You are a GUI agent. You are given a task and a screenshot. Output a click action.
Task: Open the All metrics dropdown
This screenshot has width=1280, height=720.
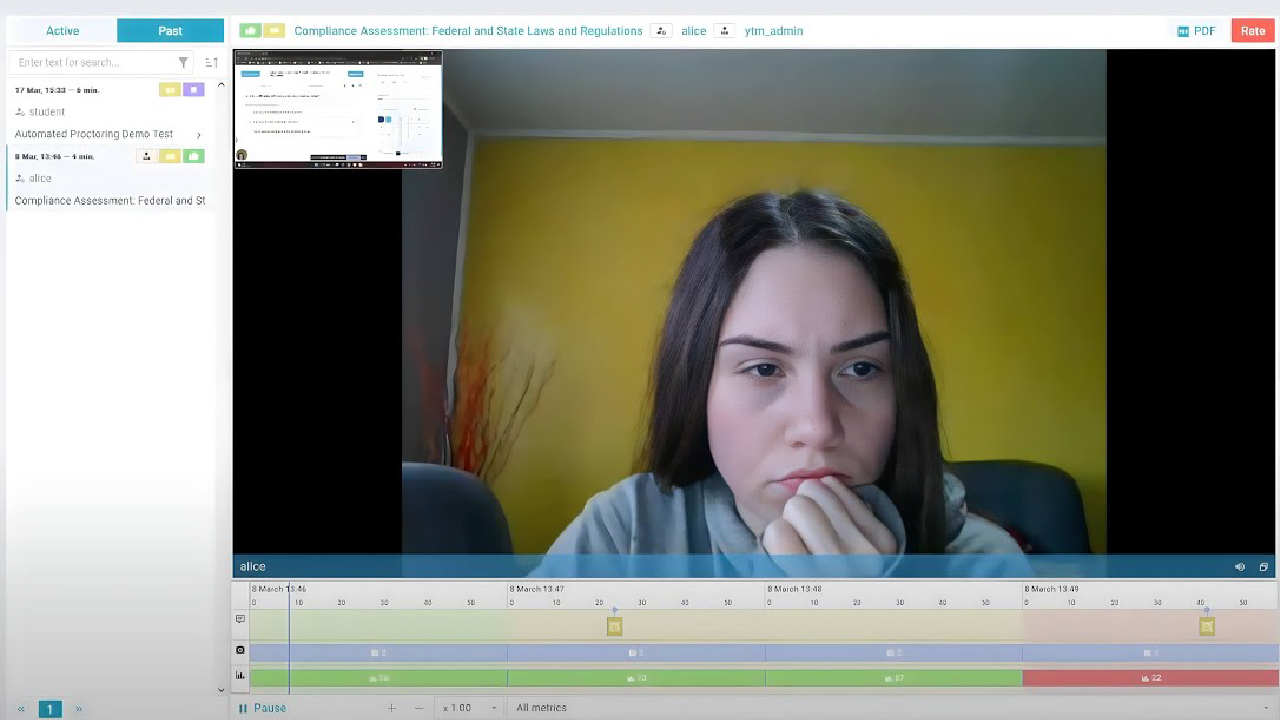[x=541, y=708]
